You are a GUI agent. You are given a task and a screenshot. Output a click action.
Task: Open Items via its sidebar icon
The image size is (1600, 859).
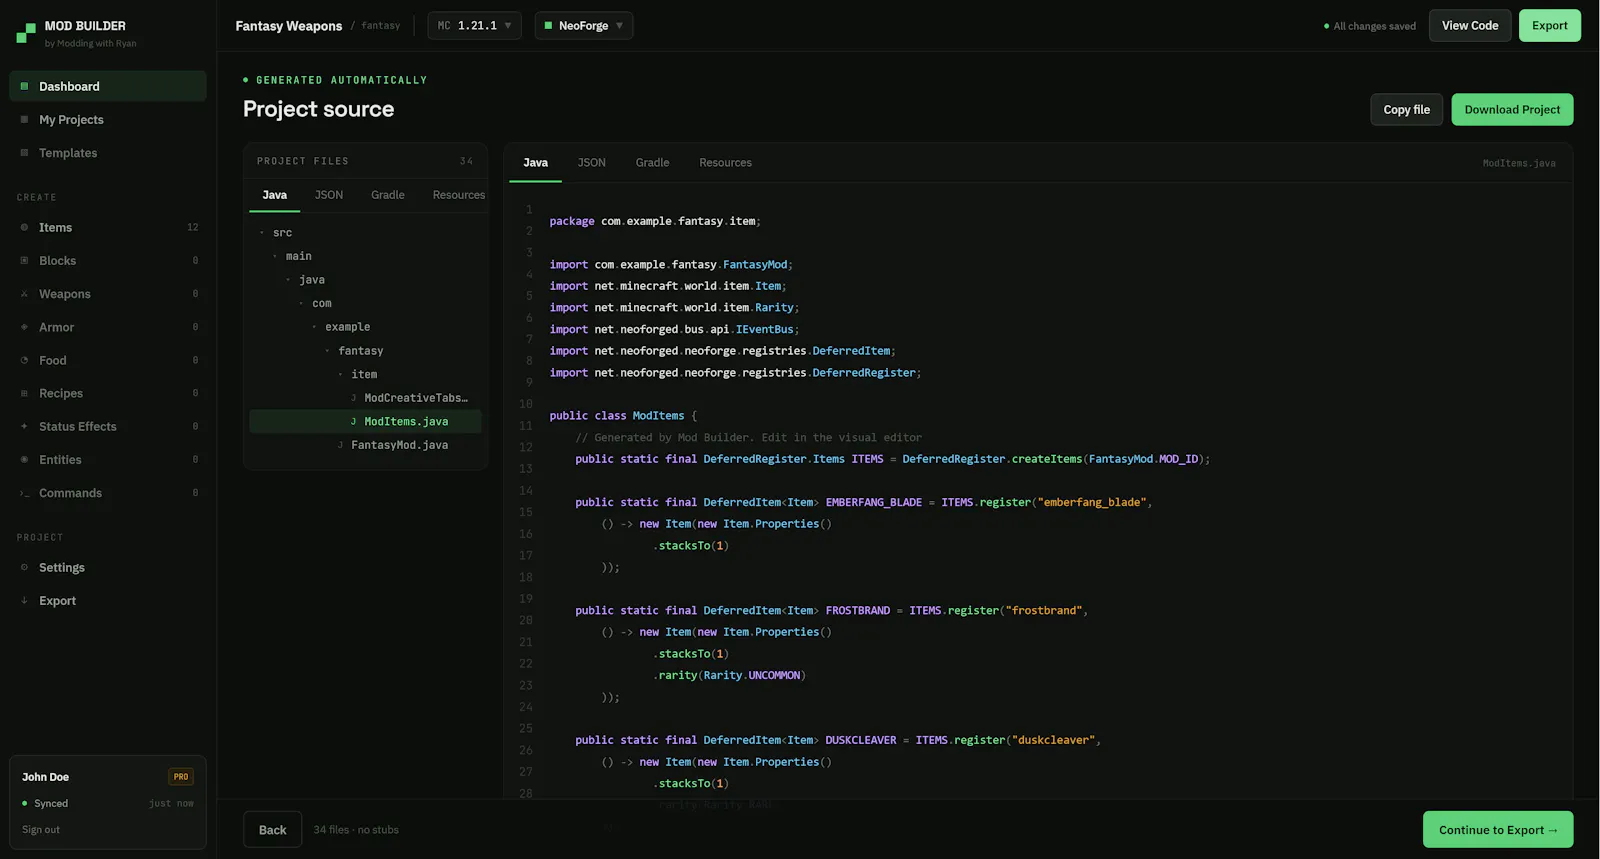pos(24,227)
